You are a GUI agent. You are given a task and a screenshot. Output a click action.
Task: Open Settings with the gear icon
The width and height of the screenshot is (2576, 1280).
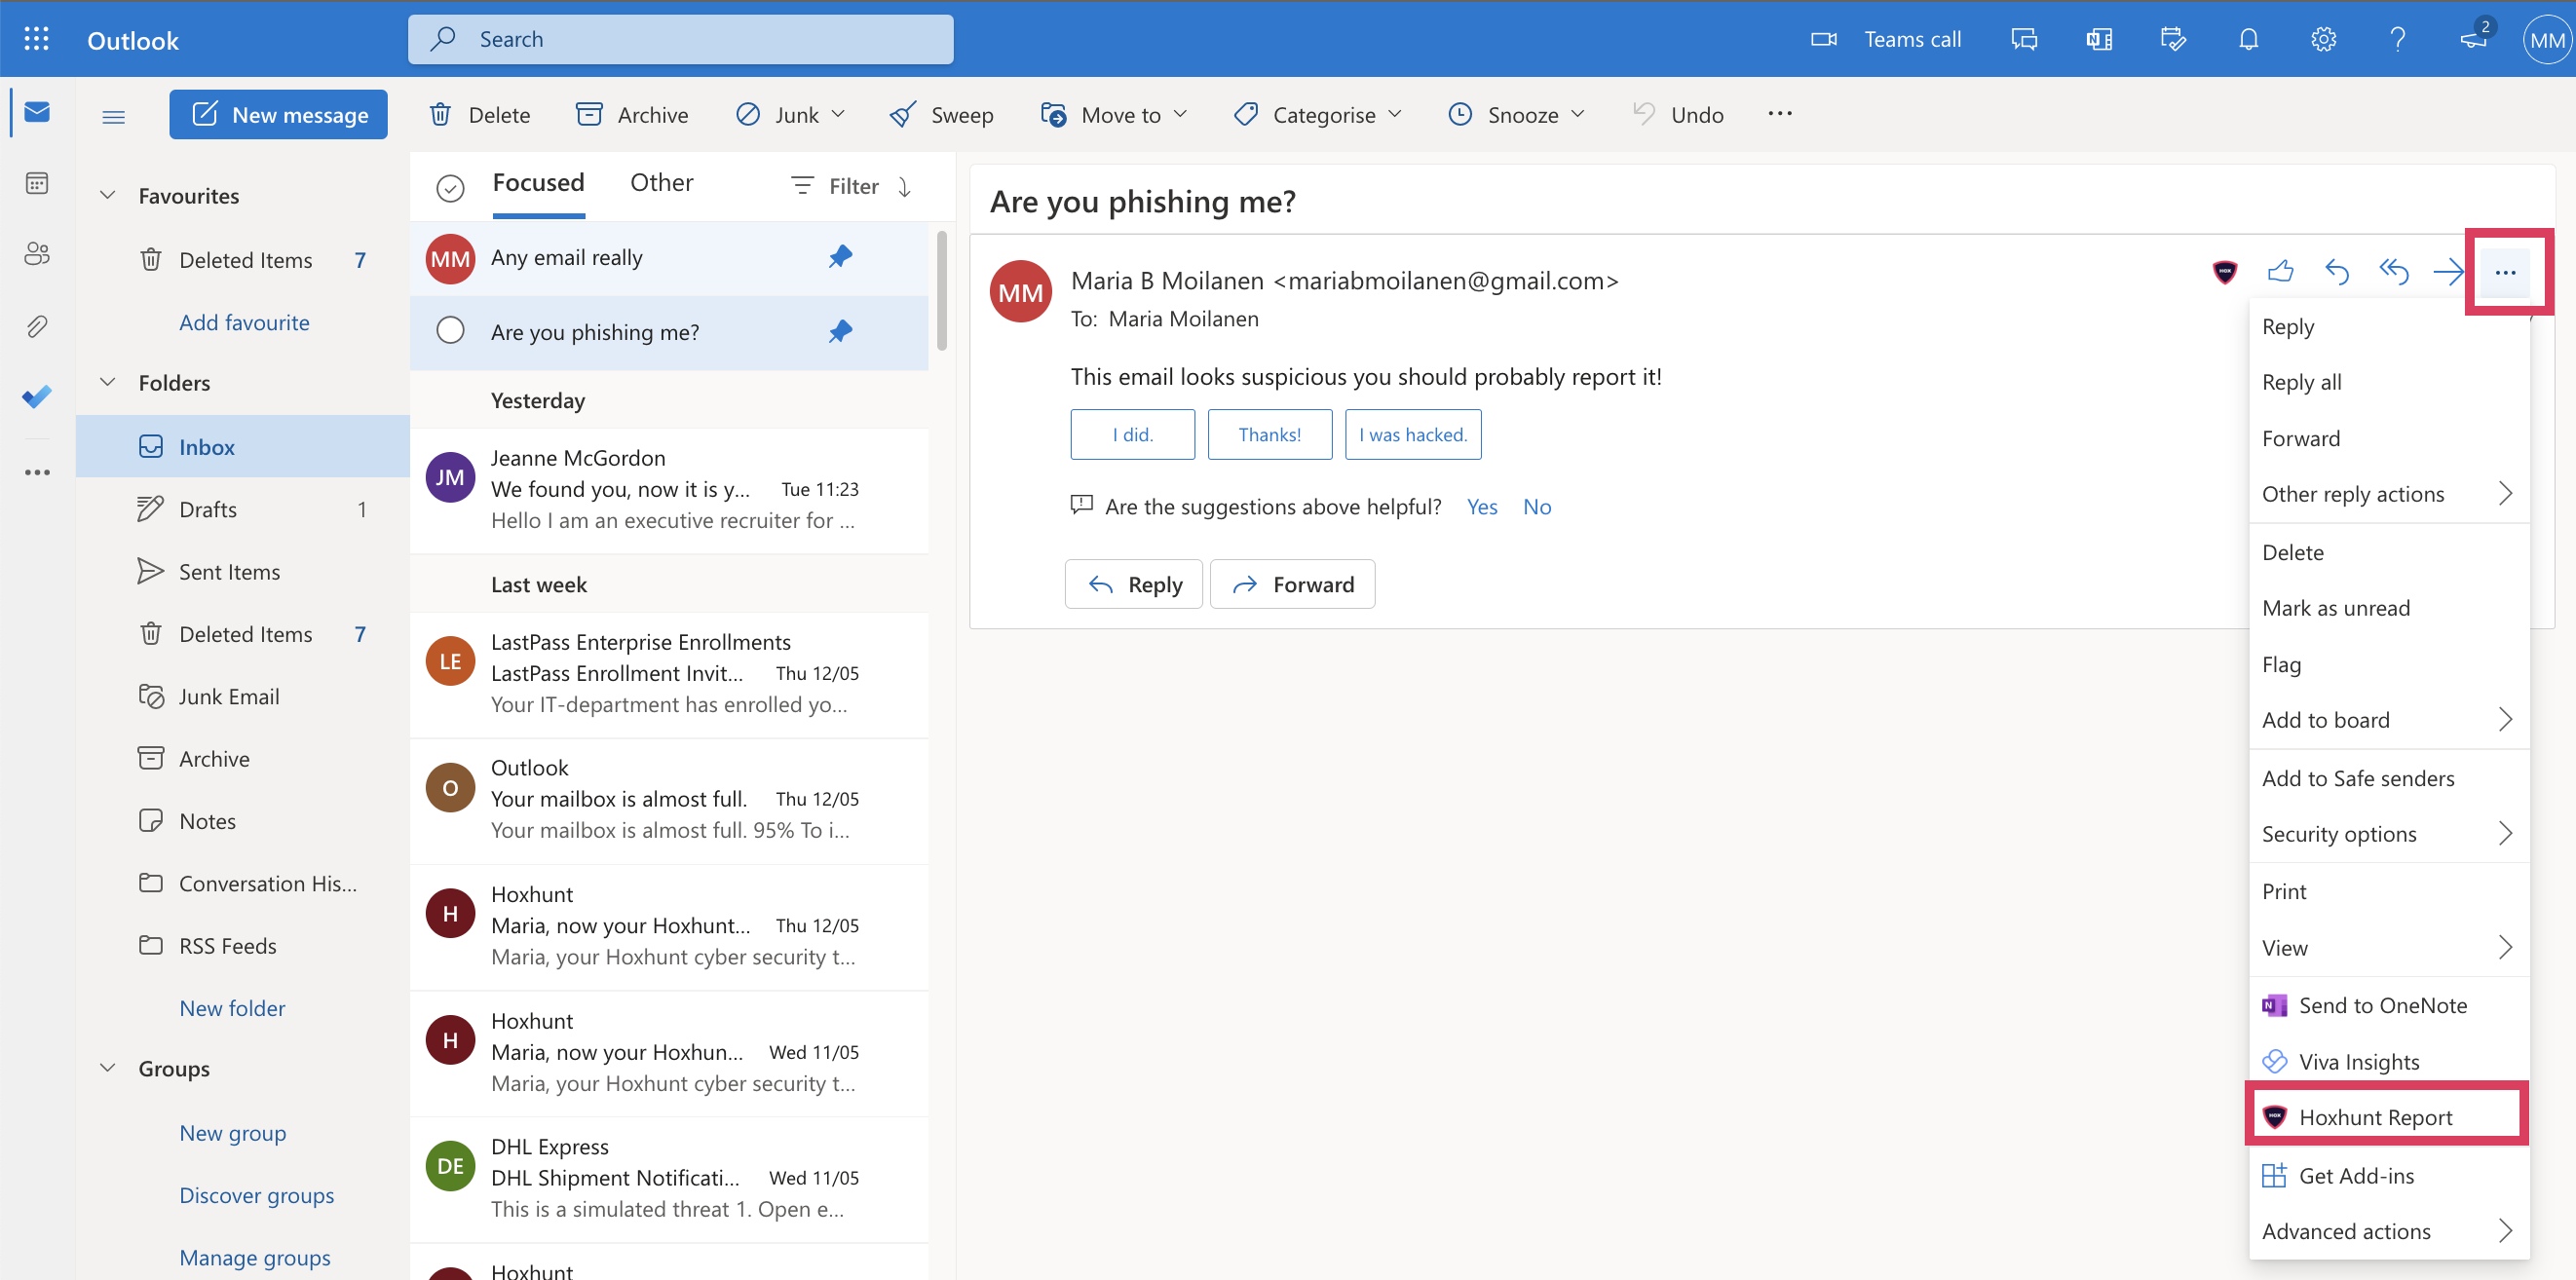2322,39
